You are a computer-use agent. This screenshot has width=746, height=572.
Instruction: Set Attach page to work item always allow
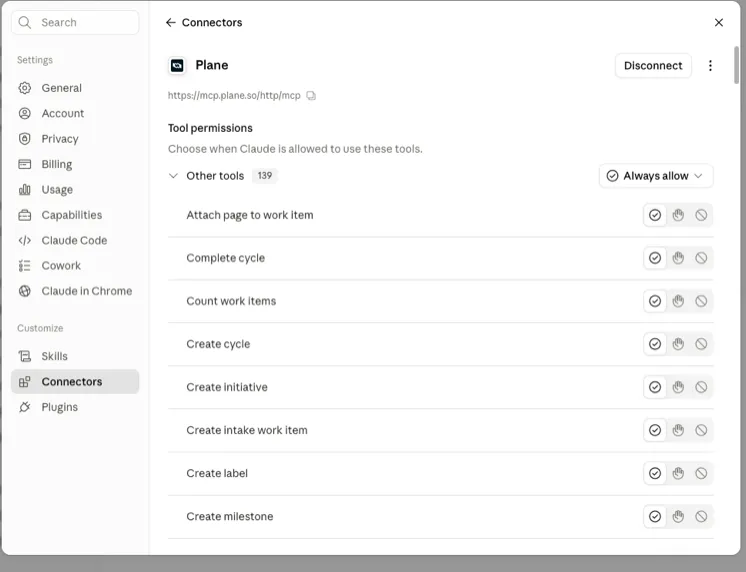tap(655, 215)
